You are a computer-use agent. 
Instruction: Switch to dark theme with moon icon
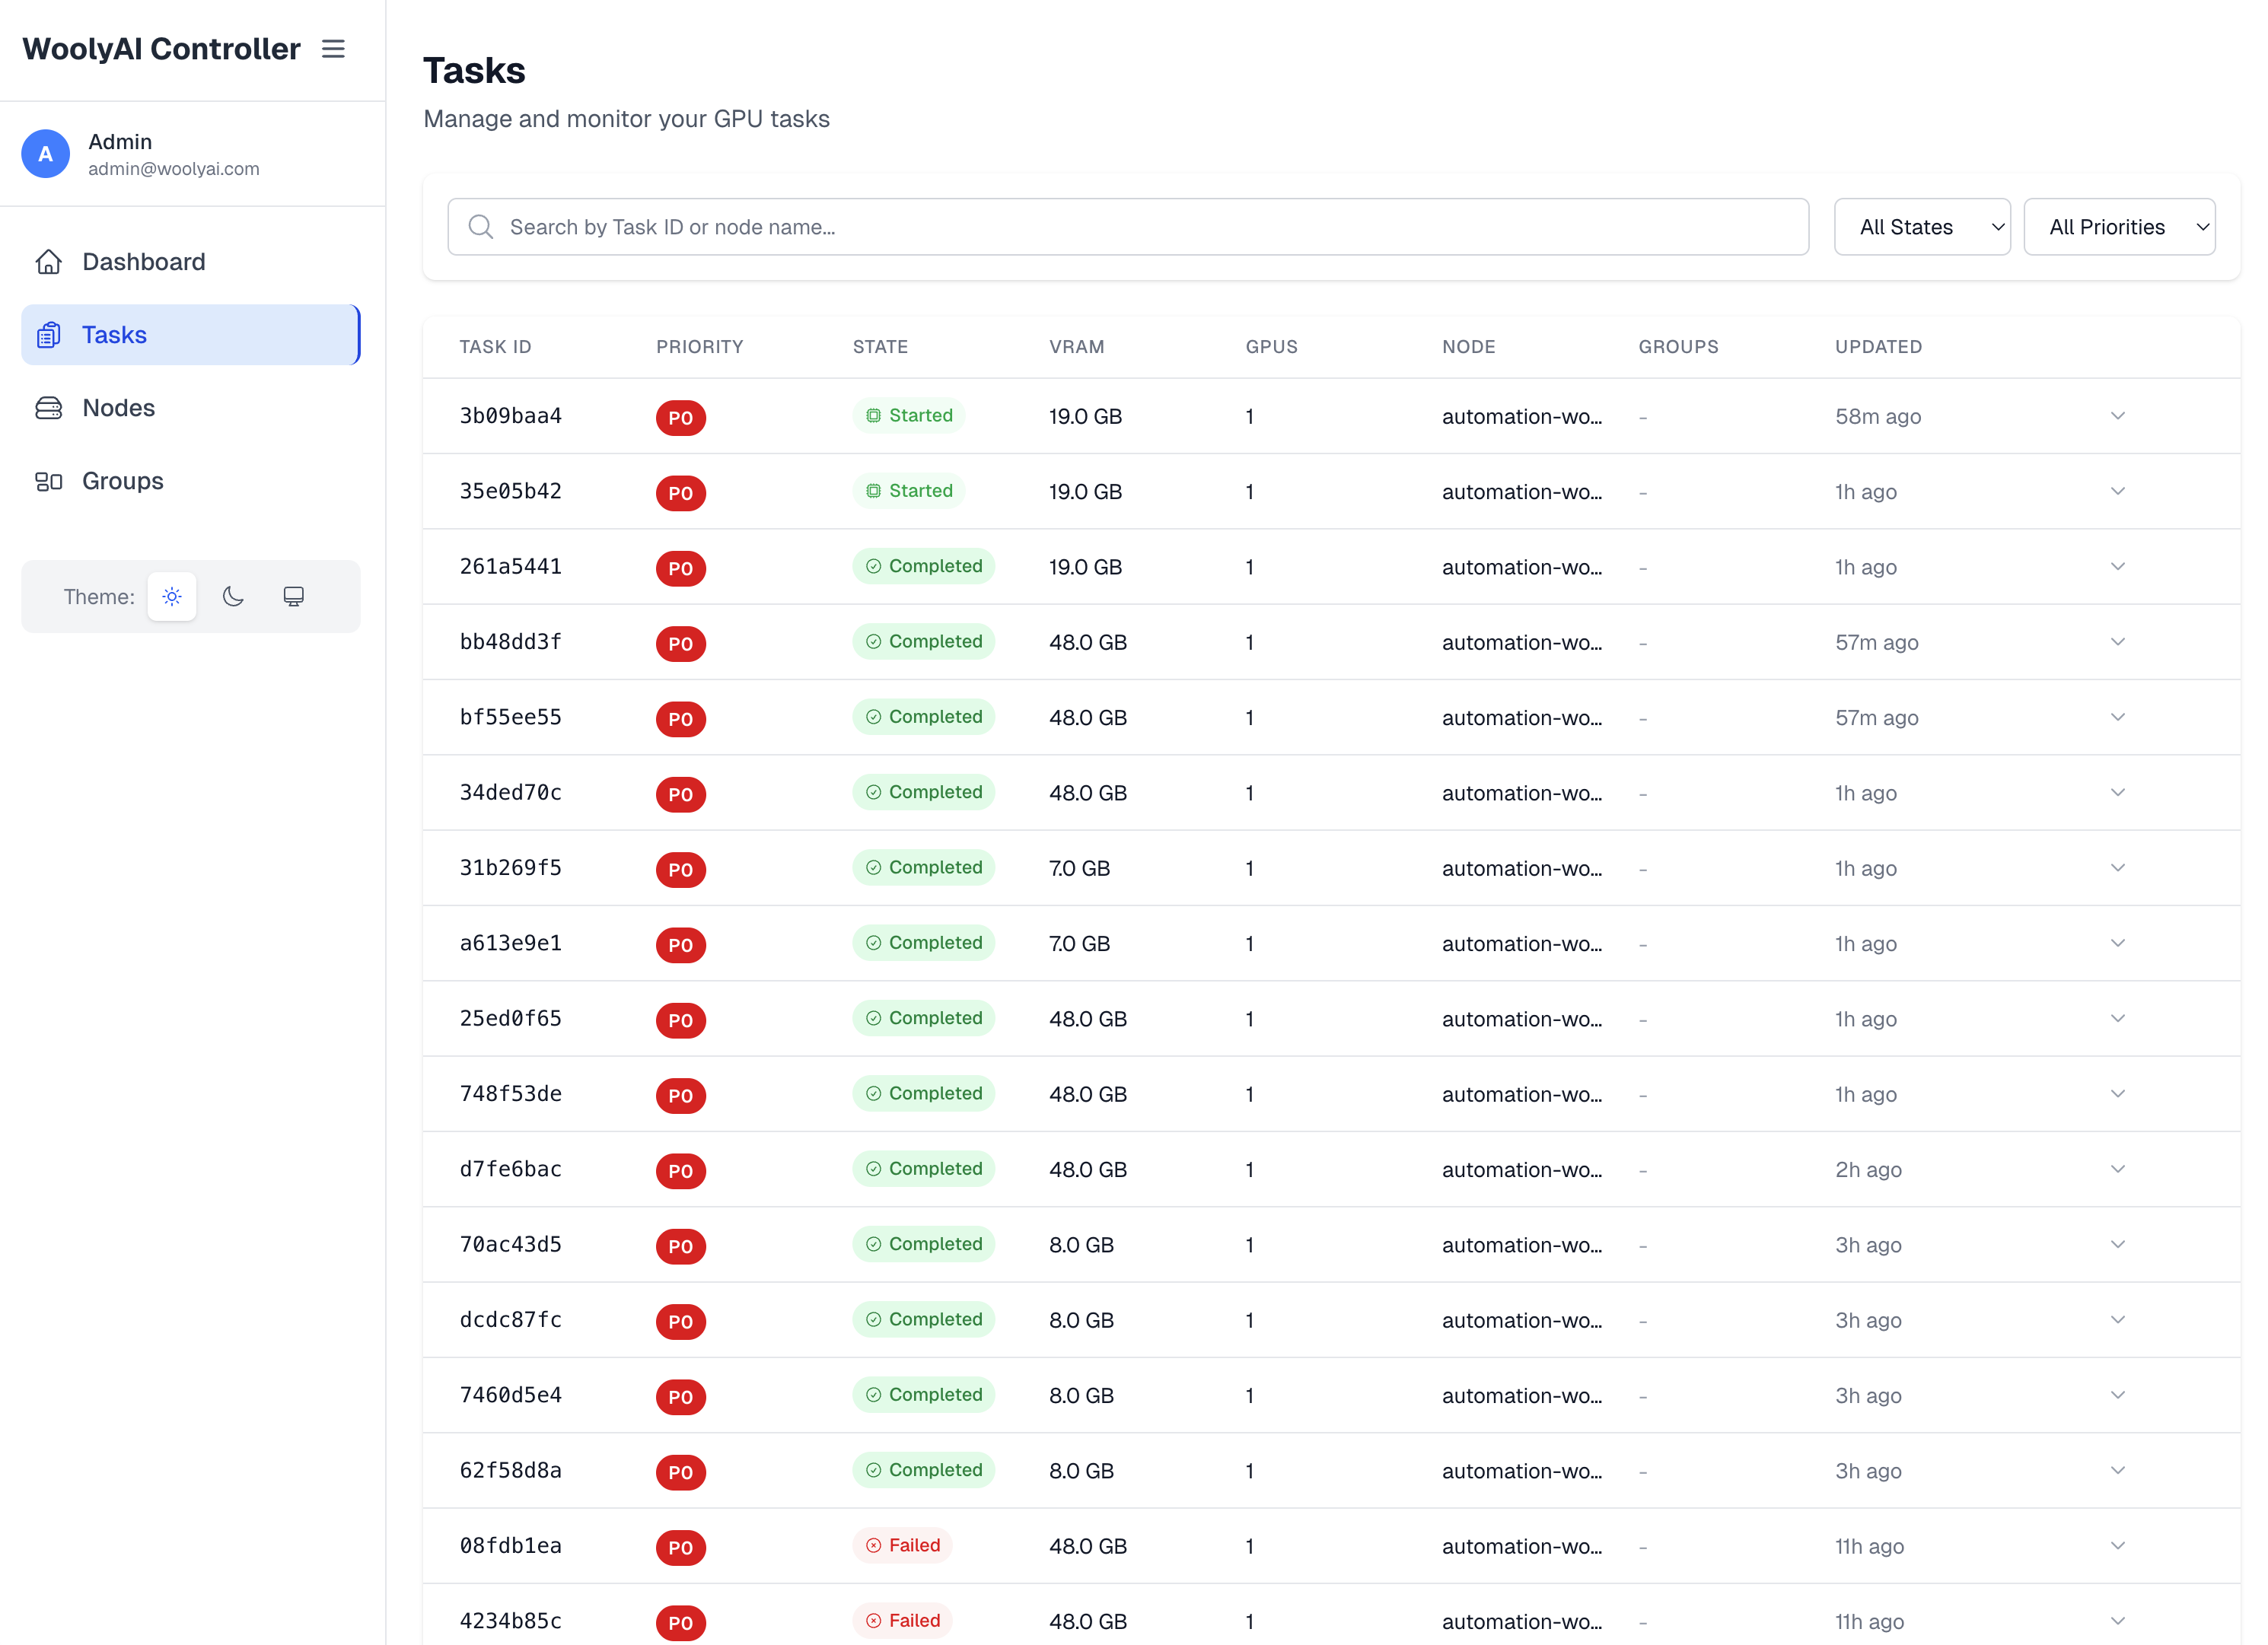coord(233,597)
